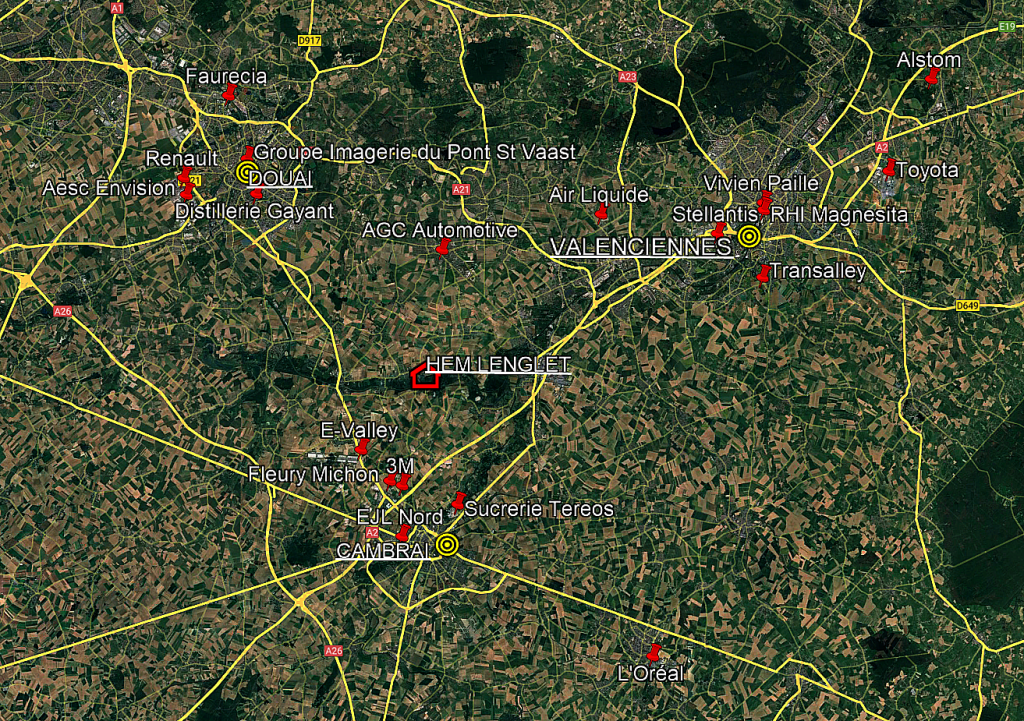This screenshot has height=721, width=1024.
Task: Select the L'Oréal pushpin marker
Action: (x=653, y=652)
